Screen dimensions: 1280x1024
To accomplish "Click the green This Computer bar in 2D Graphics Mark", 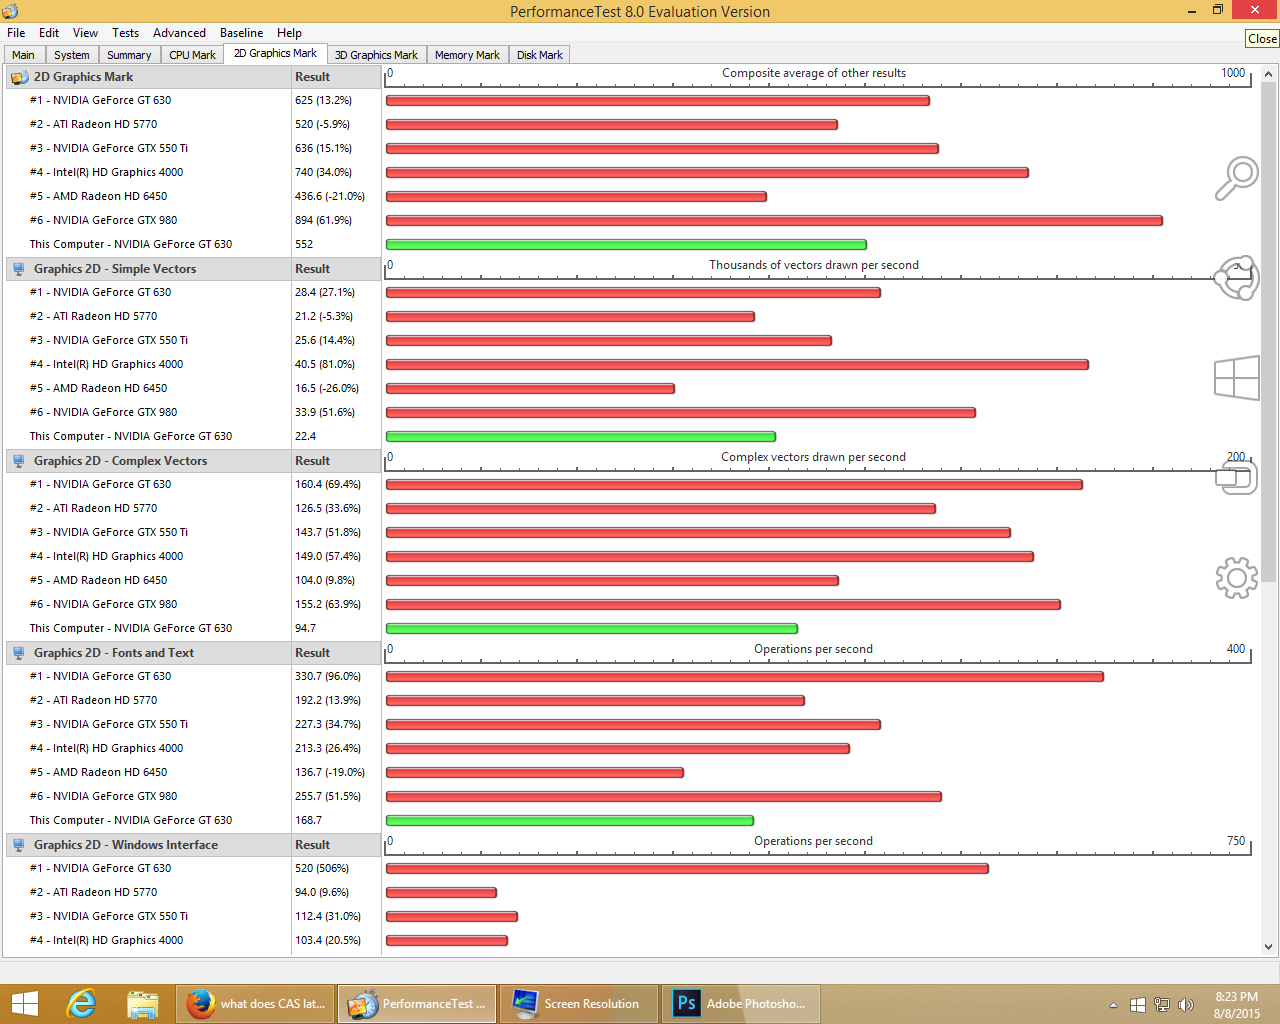I will pyautogui.click(x=626, y=245).
